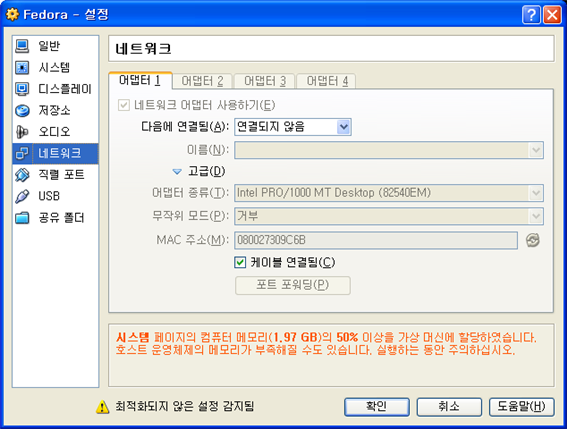Open 공유 폴더 (Shared Folders) icon

(22, 218)
